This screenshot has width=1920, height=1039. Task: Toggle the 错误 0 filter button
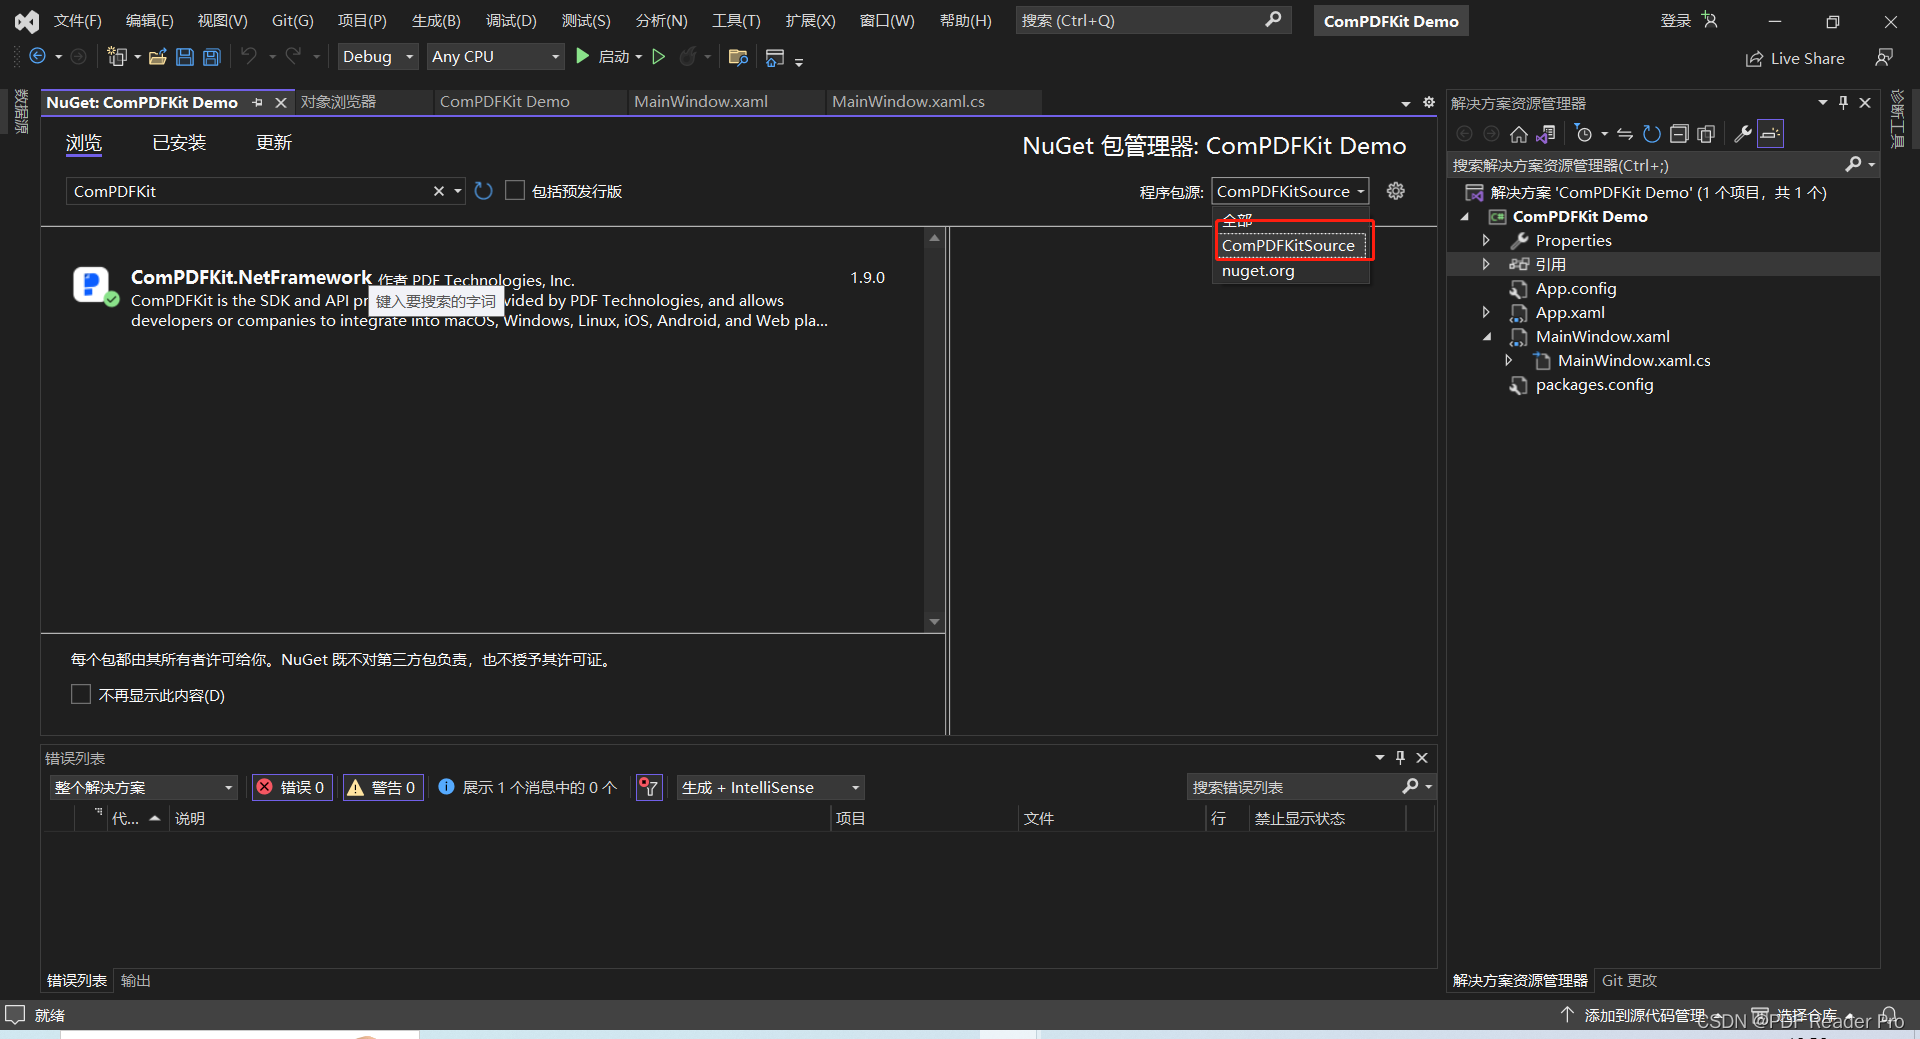292,788
